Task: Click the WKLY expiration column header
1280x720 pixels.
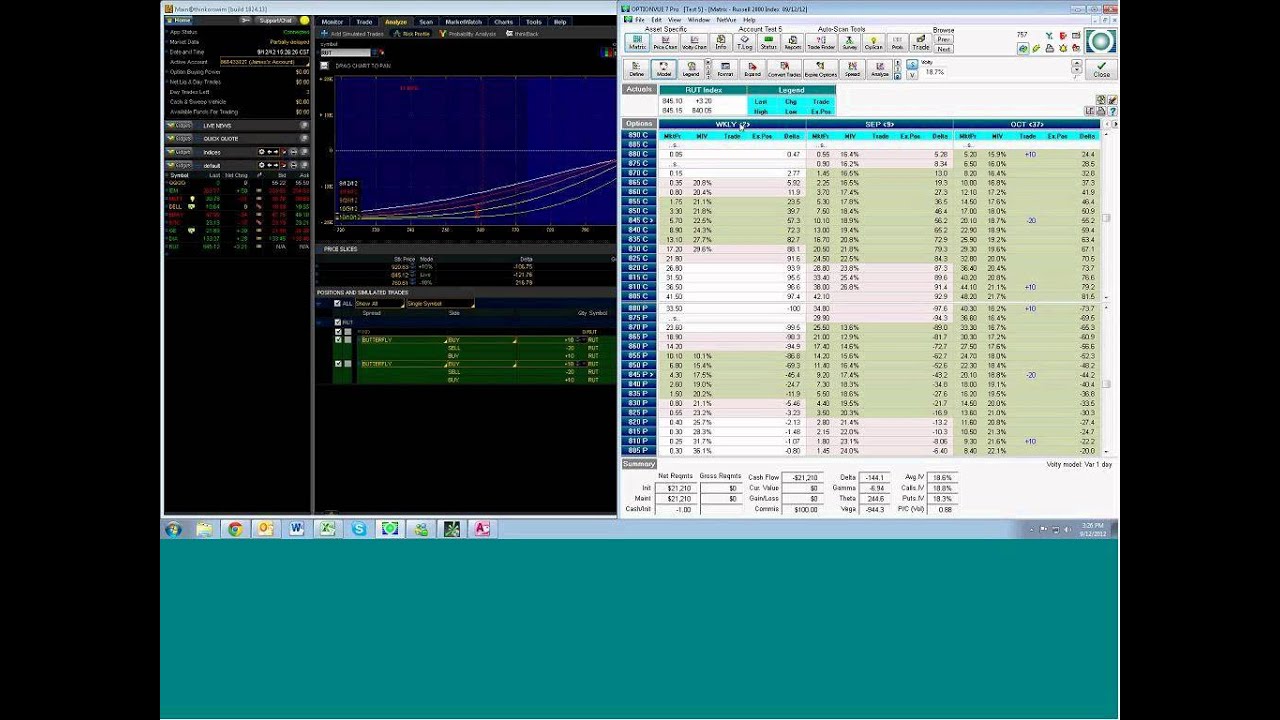Action: pos(732,125)
